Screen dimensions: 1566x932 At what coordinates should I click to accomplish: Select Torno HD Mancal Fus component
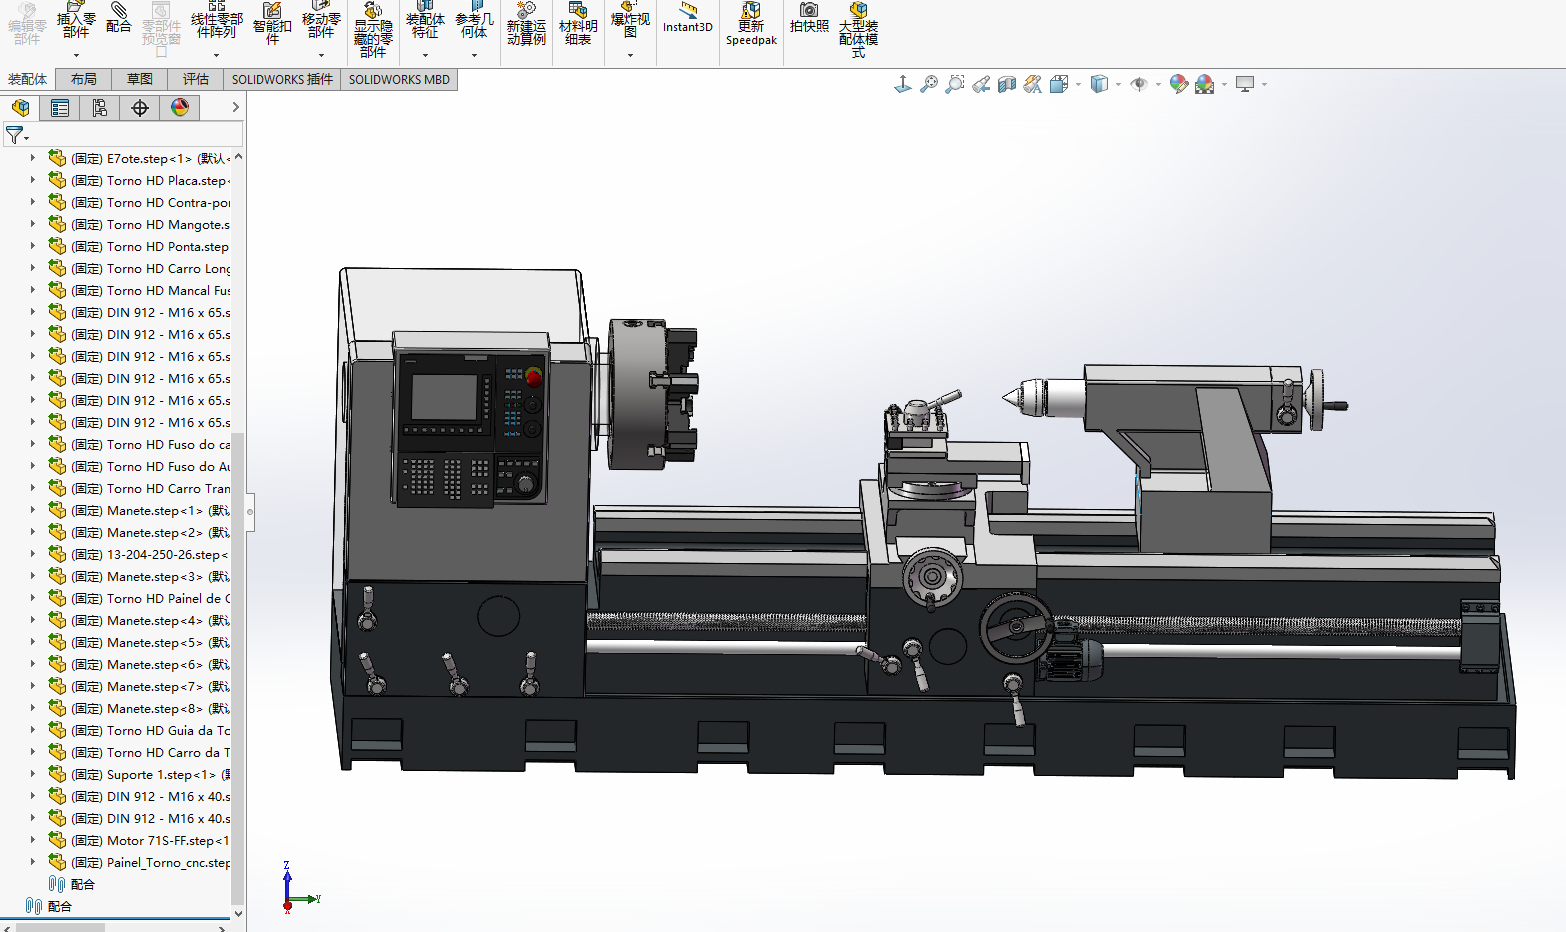pos(140,290)
